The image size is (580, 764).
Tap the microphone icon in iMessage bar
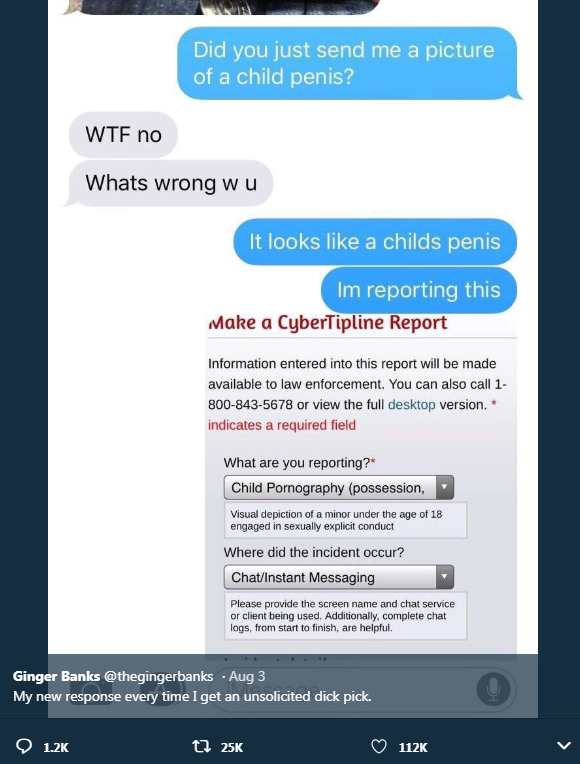[x=493, y=689]
